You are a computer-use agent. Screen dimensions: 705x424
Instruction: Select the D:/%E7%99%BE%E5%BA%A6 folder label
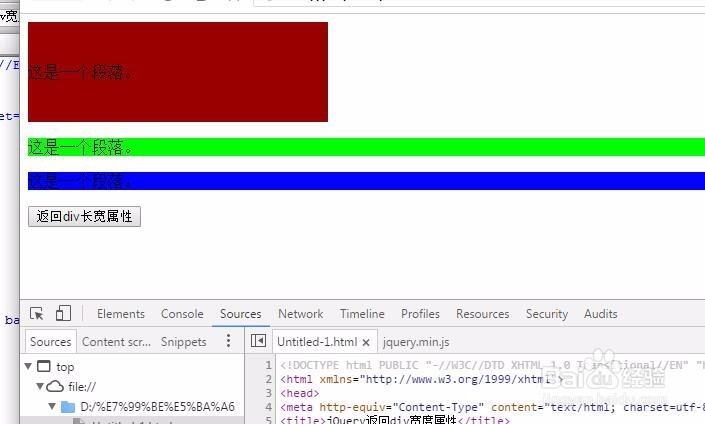[157, 407]
